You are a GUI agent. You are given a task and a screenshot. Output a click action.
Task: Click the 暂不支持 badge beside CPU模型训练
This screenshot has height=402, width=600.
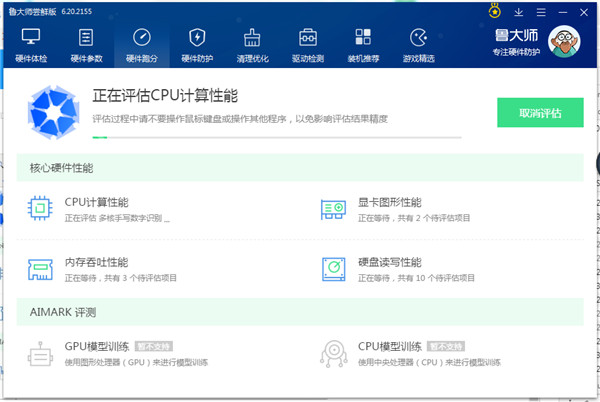(446, 346)
